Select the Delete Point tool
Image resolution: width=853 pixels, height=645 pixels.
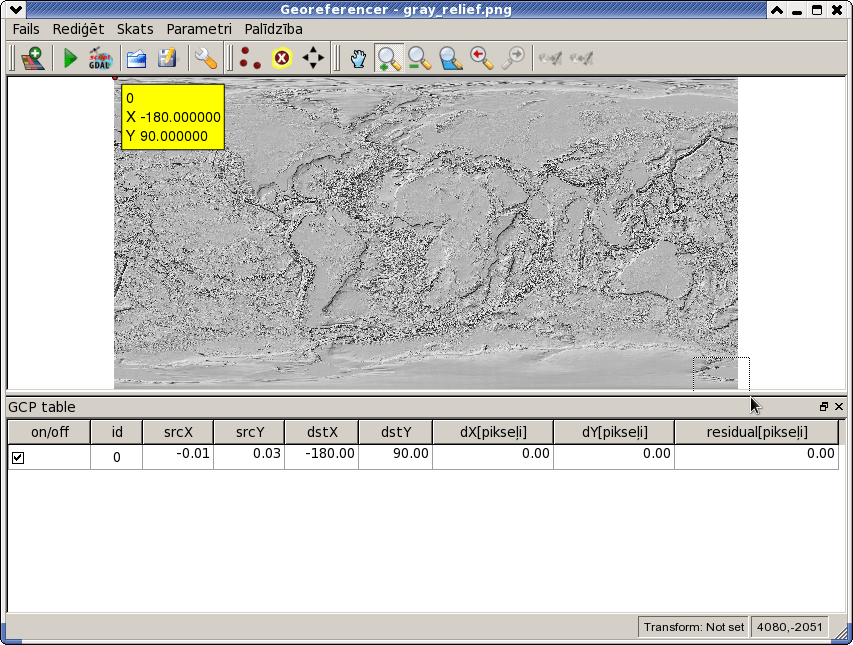(282, 58)
